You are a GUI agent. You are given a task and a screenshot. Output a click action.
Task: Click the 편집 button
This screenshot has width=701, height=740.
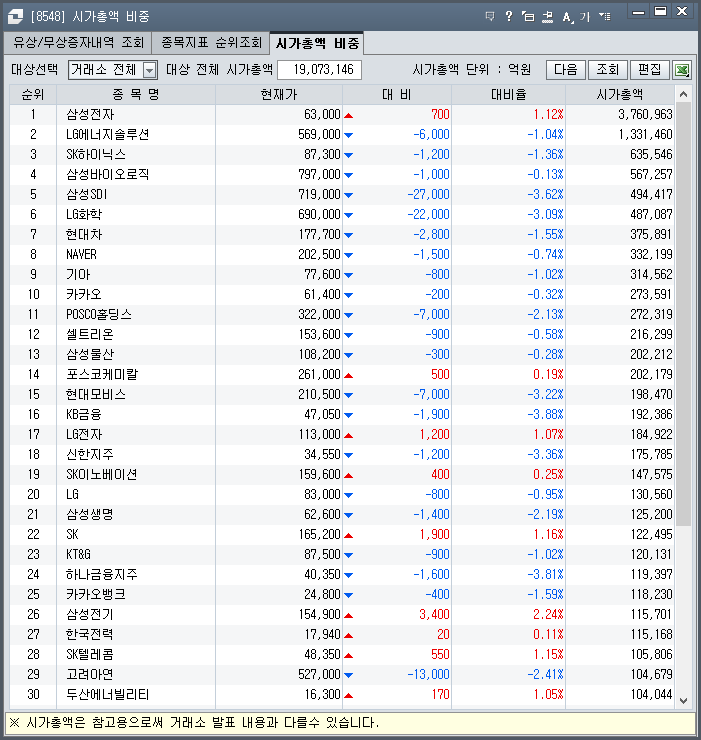coord(650,70)
